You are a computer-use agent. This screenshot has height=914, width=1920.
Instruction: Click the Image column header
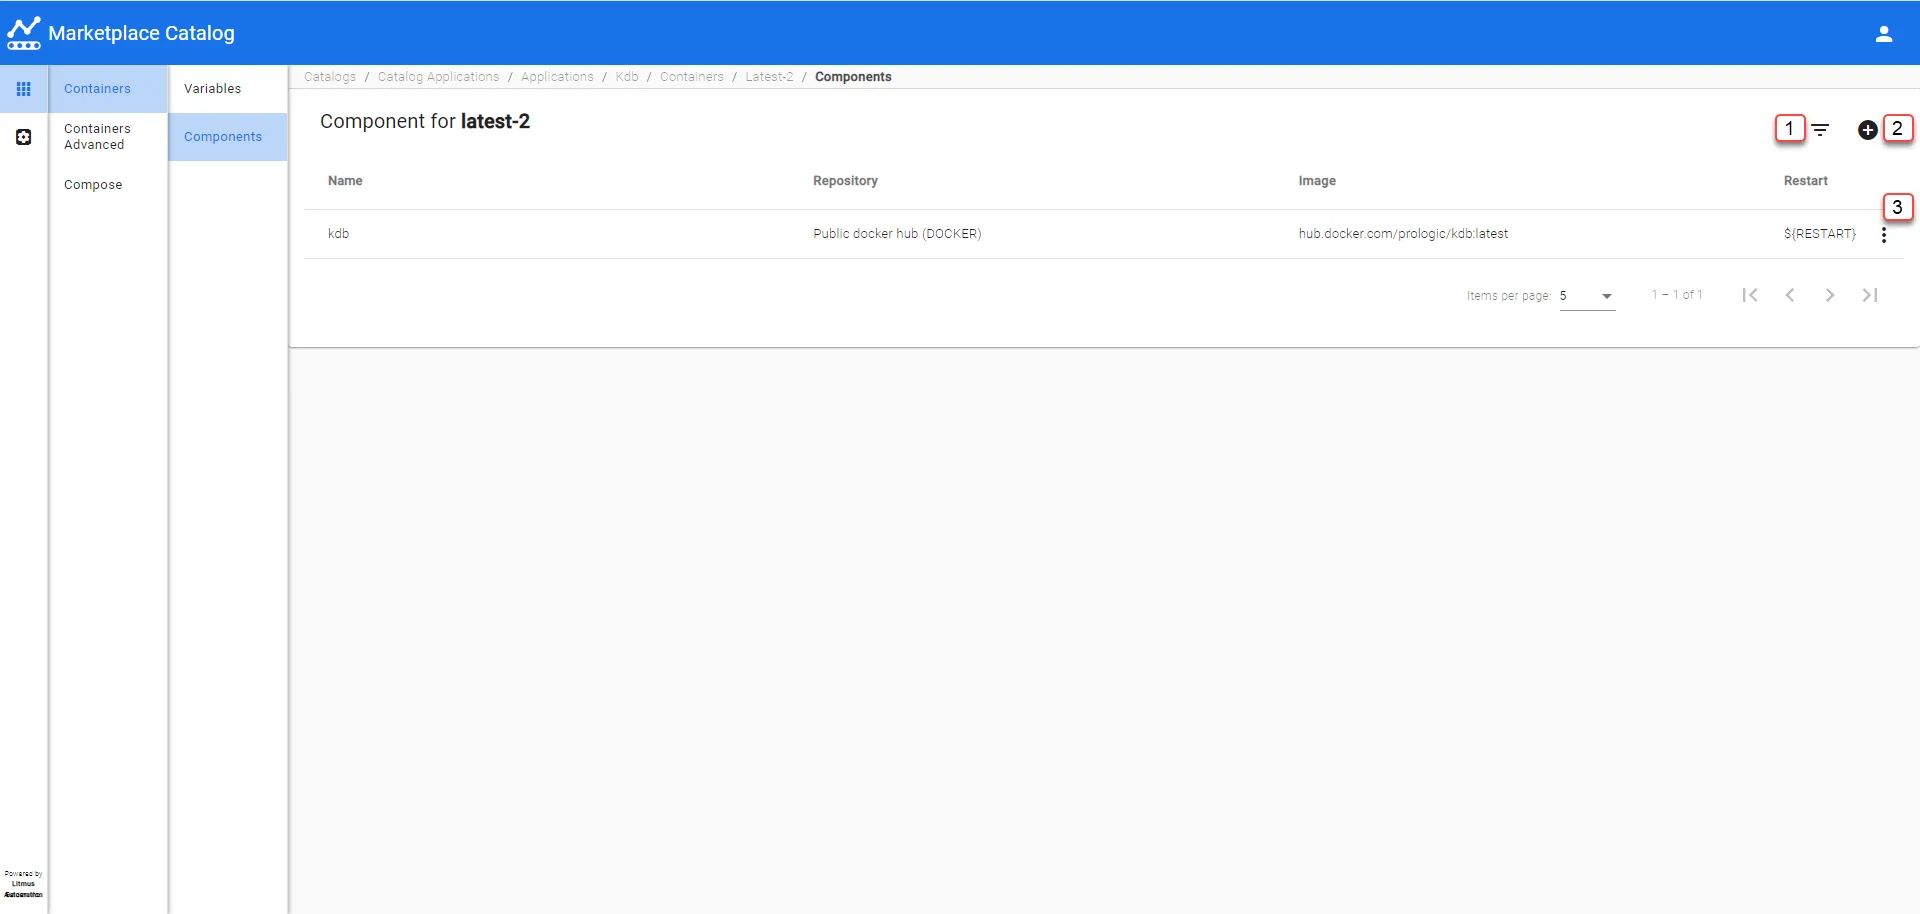pyautogui.click(x=1317, y=181)
